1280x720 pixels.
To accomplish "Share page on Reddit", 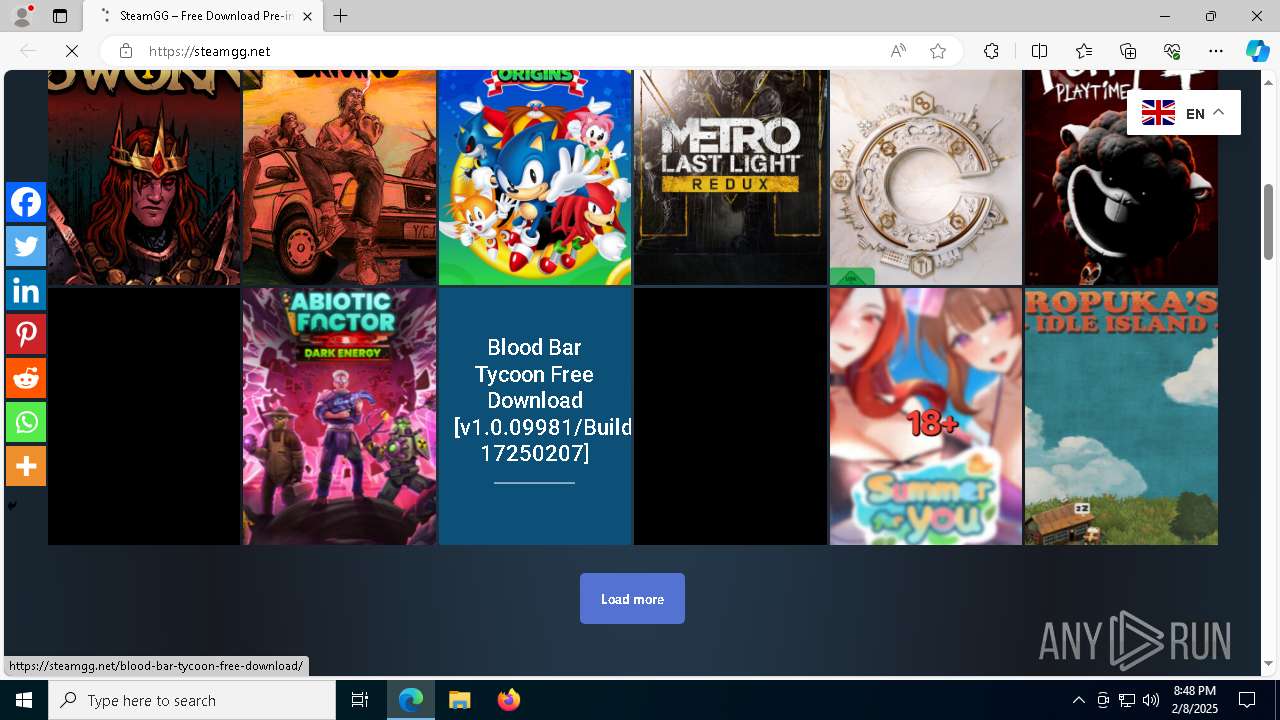I will (26, 378).
